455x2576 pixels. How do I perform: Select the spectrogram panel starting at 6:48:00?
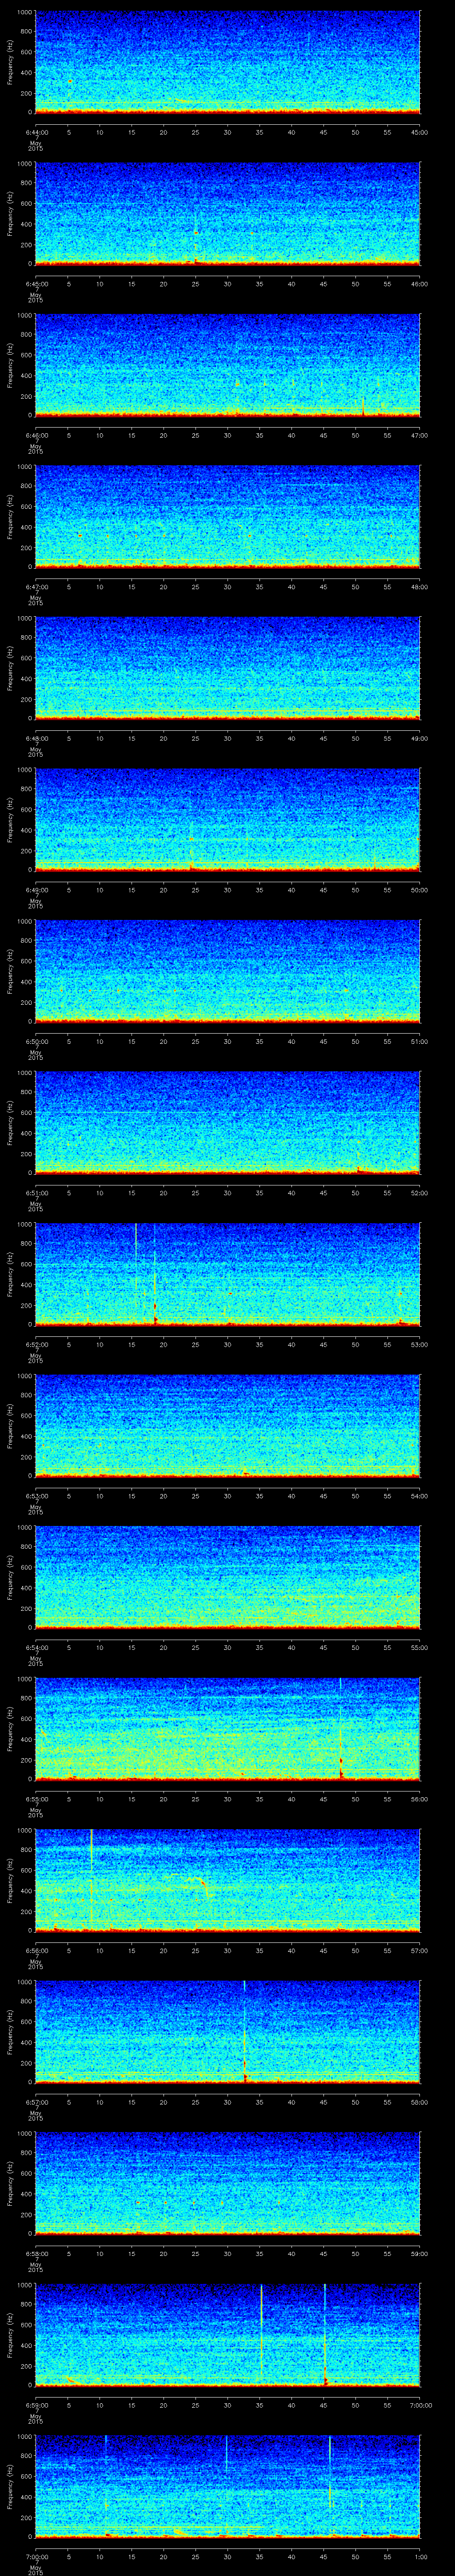[x=227, y=668]
